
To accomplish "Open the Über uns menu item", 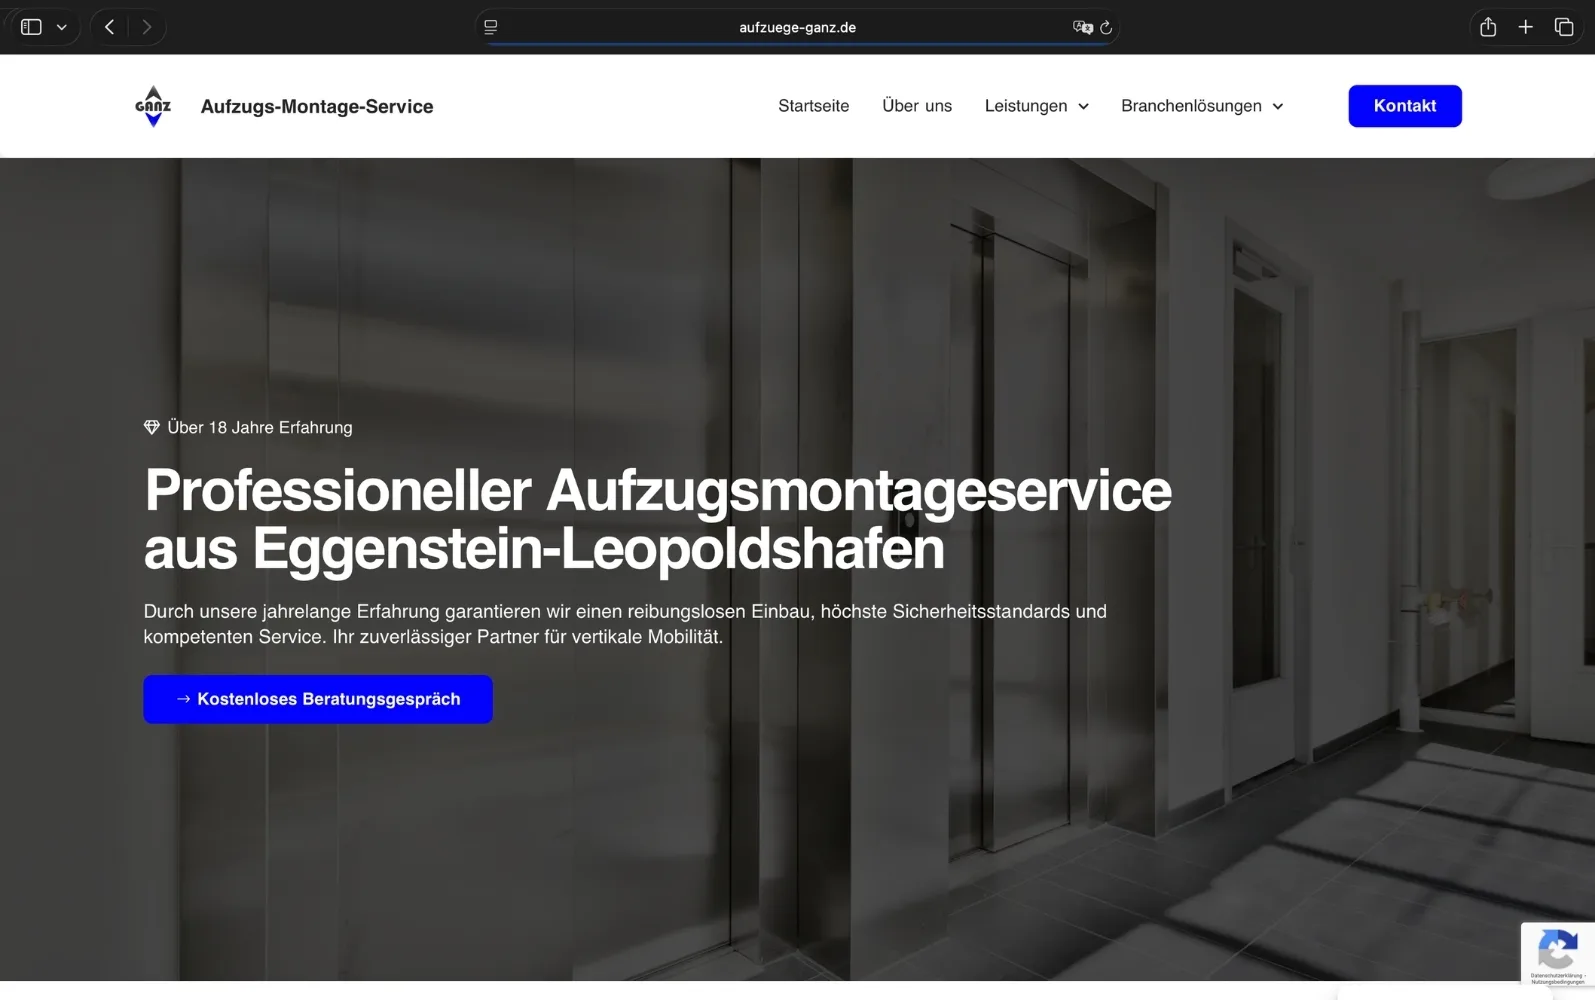I will coord(917,106).
